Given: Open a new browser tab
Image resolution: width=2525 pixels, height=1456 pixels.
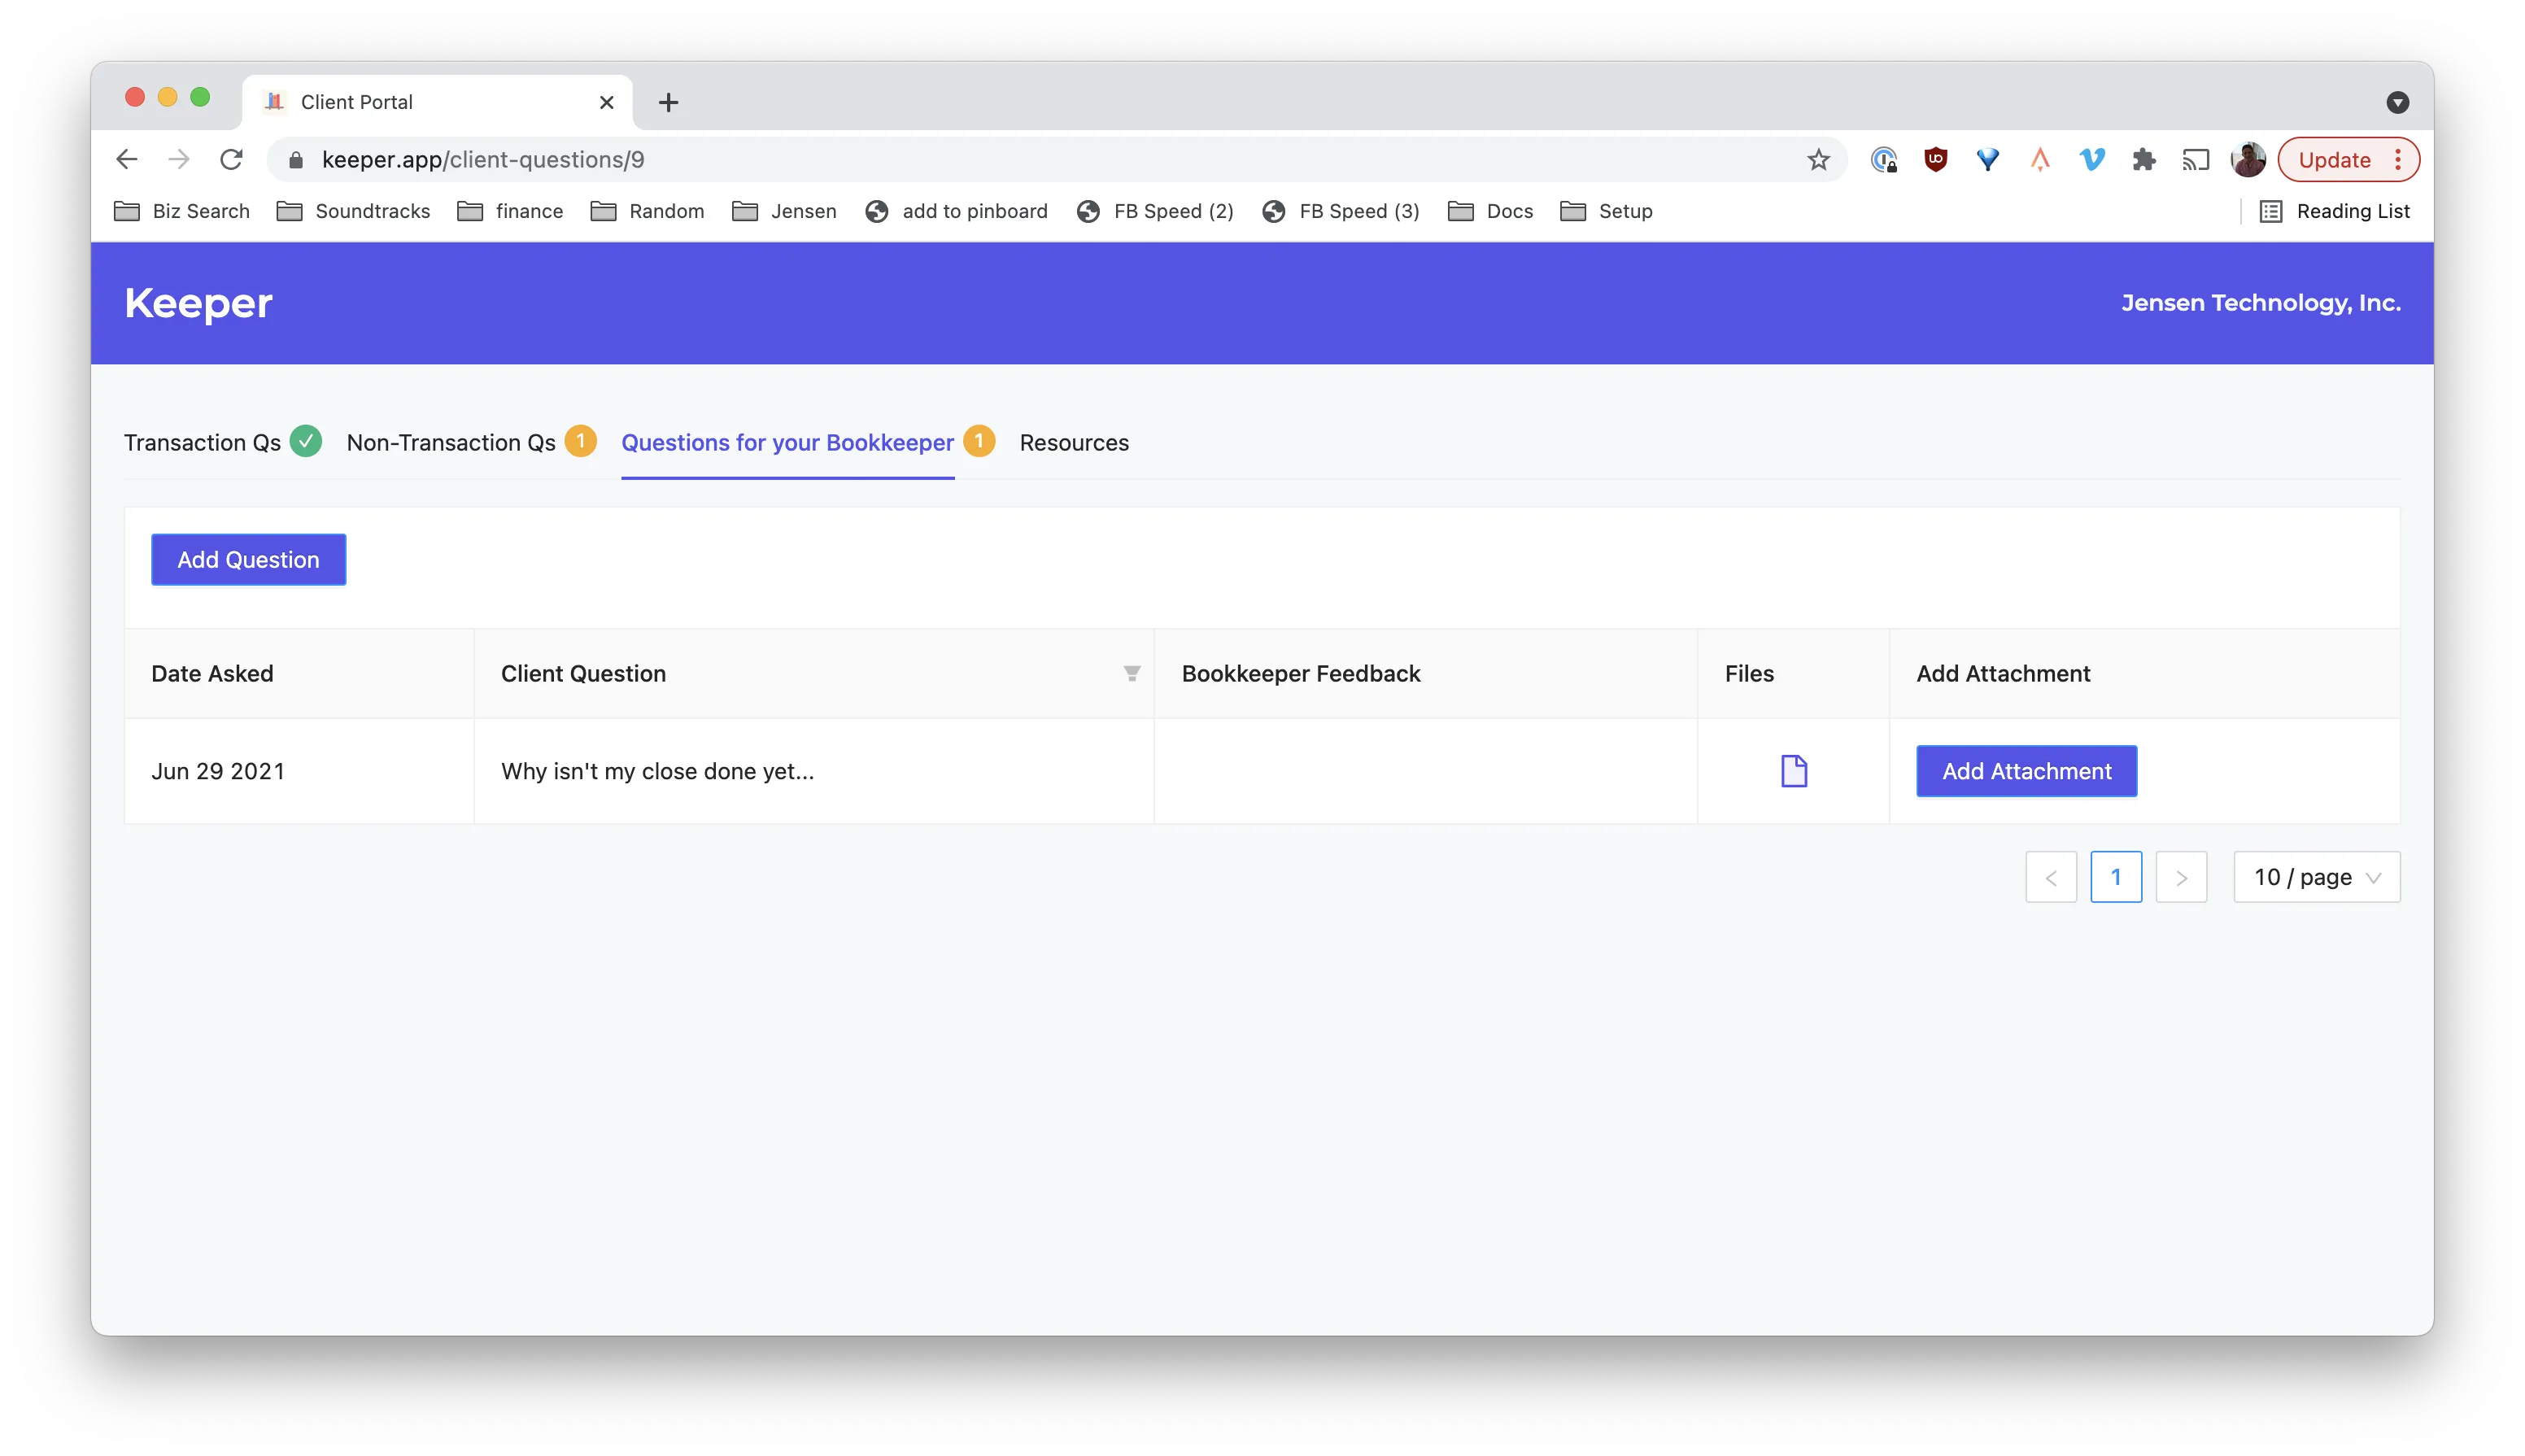Looking at the screenshot, I should (668, 102).
